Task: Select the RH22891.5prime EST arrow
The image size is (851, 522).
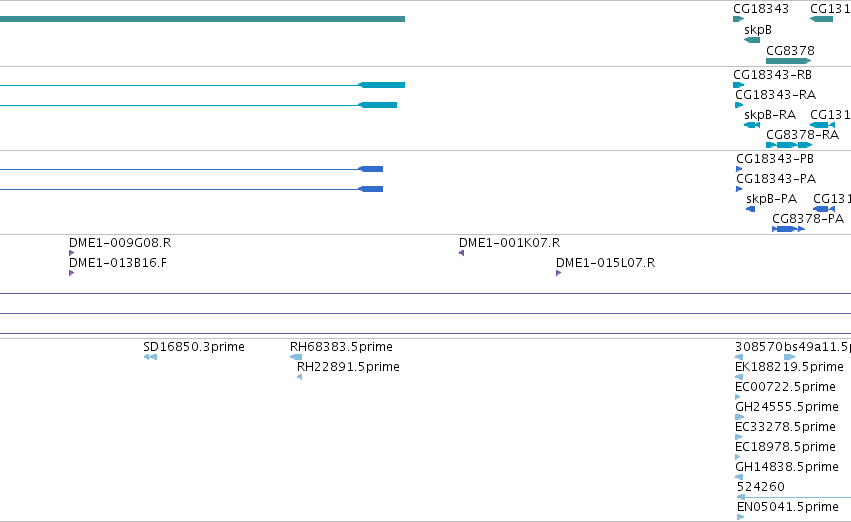Action: tap(299, 377)
